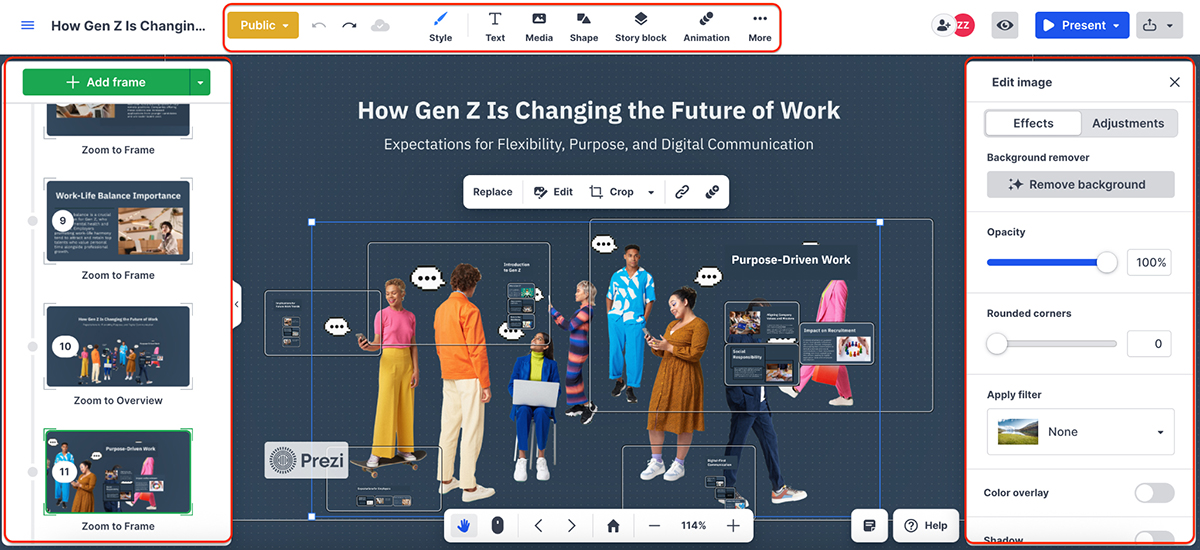Return to home overview
The image size is (1200, 550).
[613, 525]
